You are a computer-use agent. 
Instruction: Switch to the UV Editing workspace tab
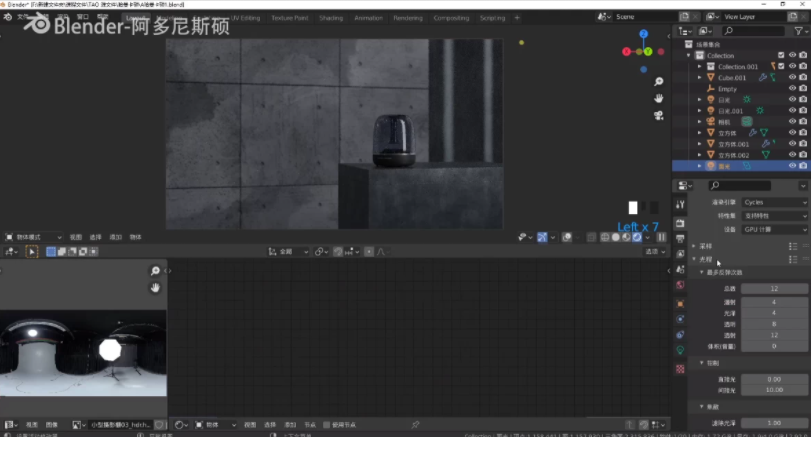point(246,18)
